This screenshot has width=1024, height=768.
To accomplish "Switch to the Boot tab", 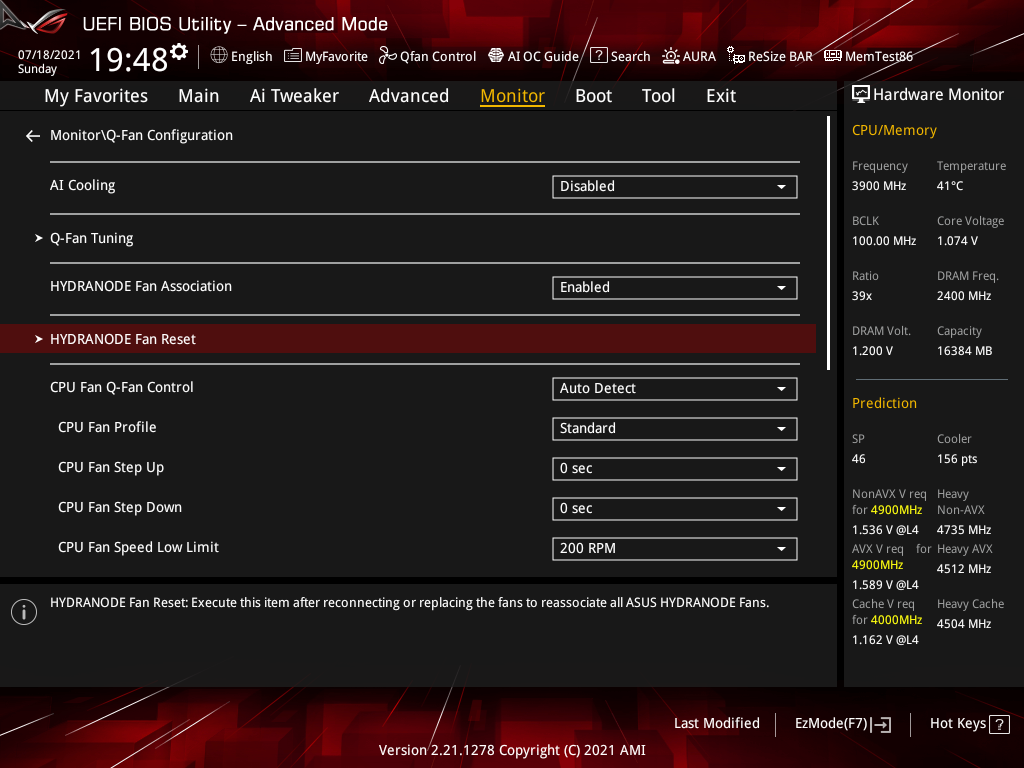I will (x=593, y=95).
